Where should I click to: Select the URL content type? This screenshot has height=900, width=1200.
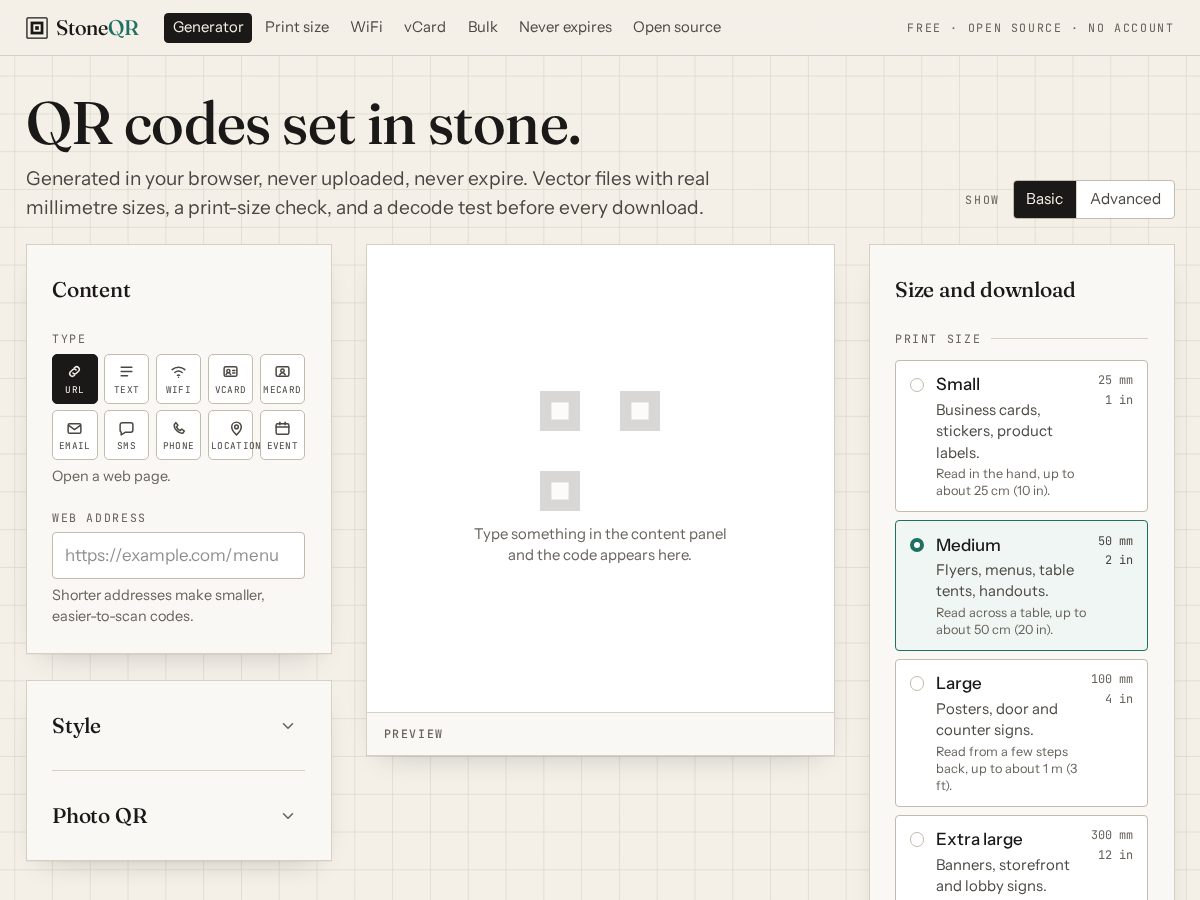[x=75, y=379]
